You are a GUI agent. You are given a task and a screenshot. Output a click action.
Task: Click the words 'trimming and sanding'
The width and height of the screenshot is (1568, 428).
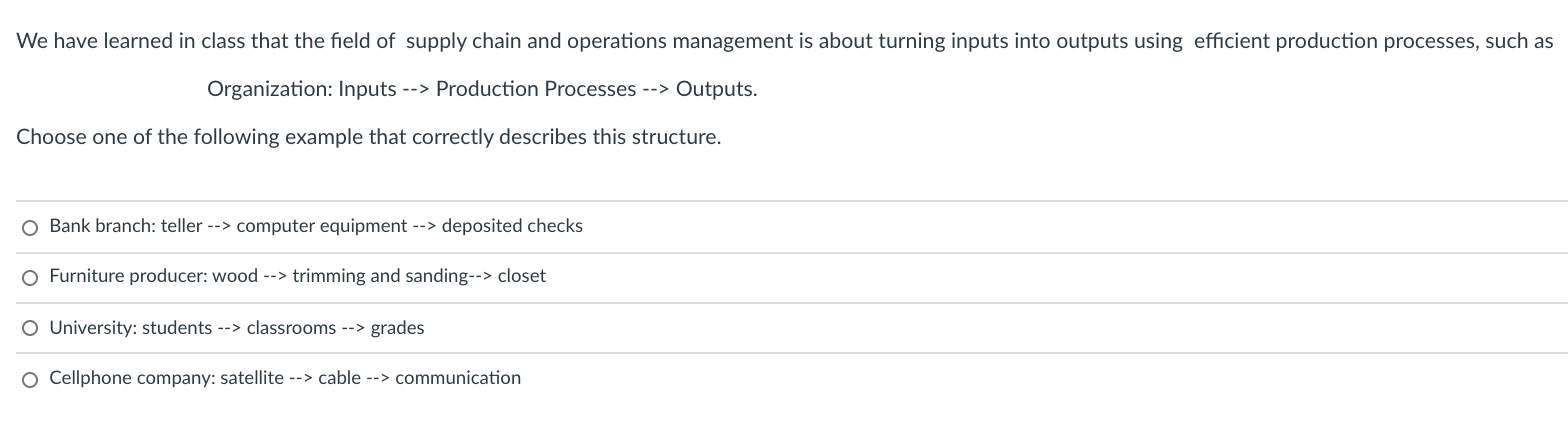click(380, 276)
